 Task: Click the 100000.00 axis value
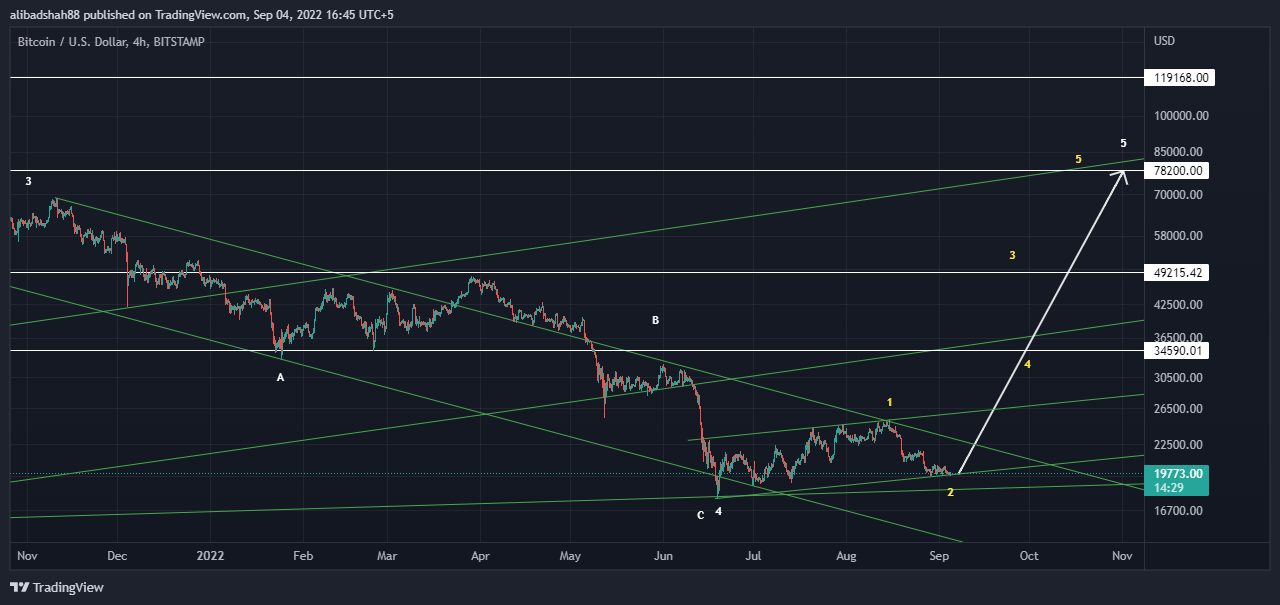1181,116
